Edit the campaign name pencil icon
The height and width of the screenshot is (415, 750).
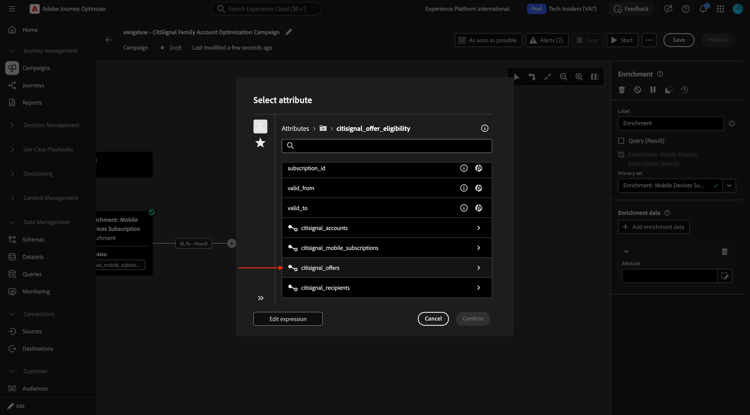[x=288, y=32]
